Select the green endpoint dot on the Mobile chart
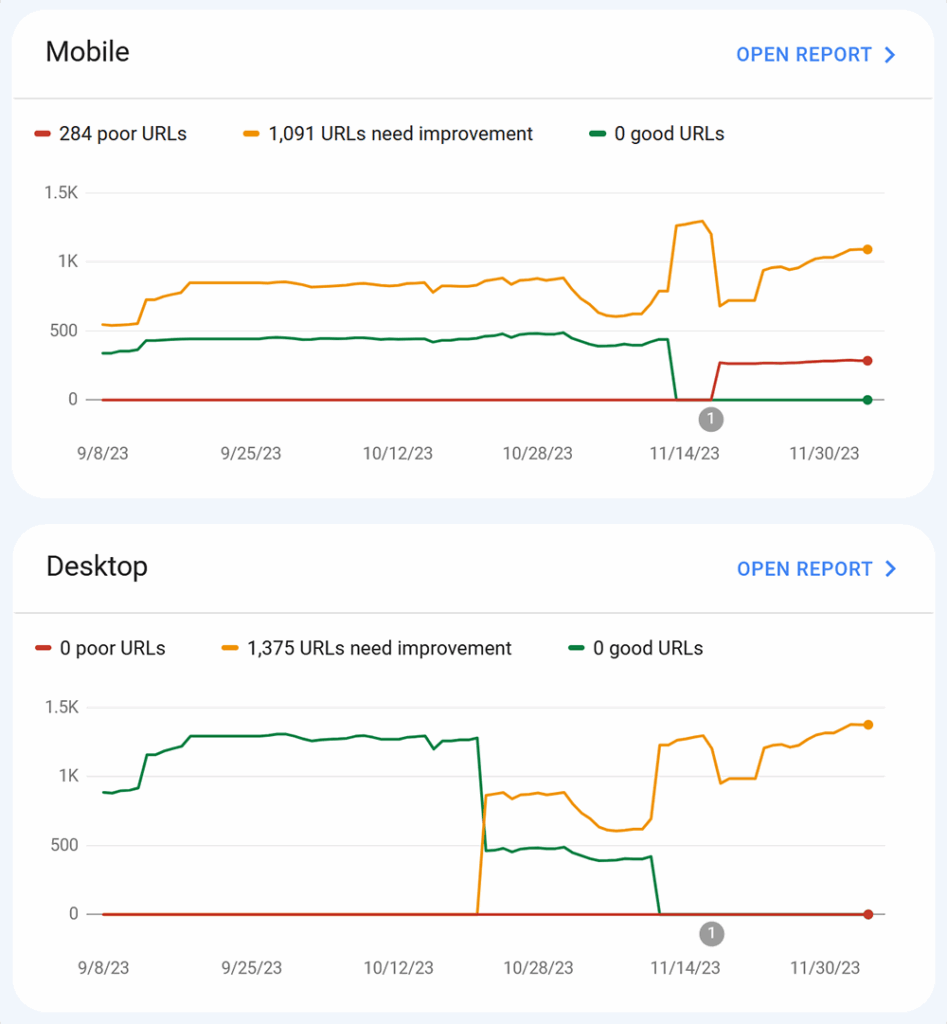This screenshot has width=947, height=1024. pos(867,399)
